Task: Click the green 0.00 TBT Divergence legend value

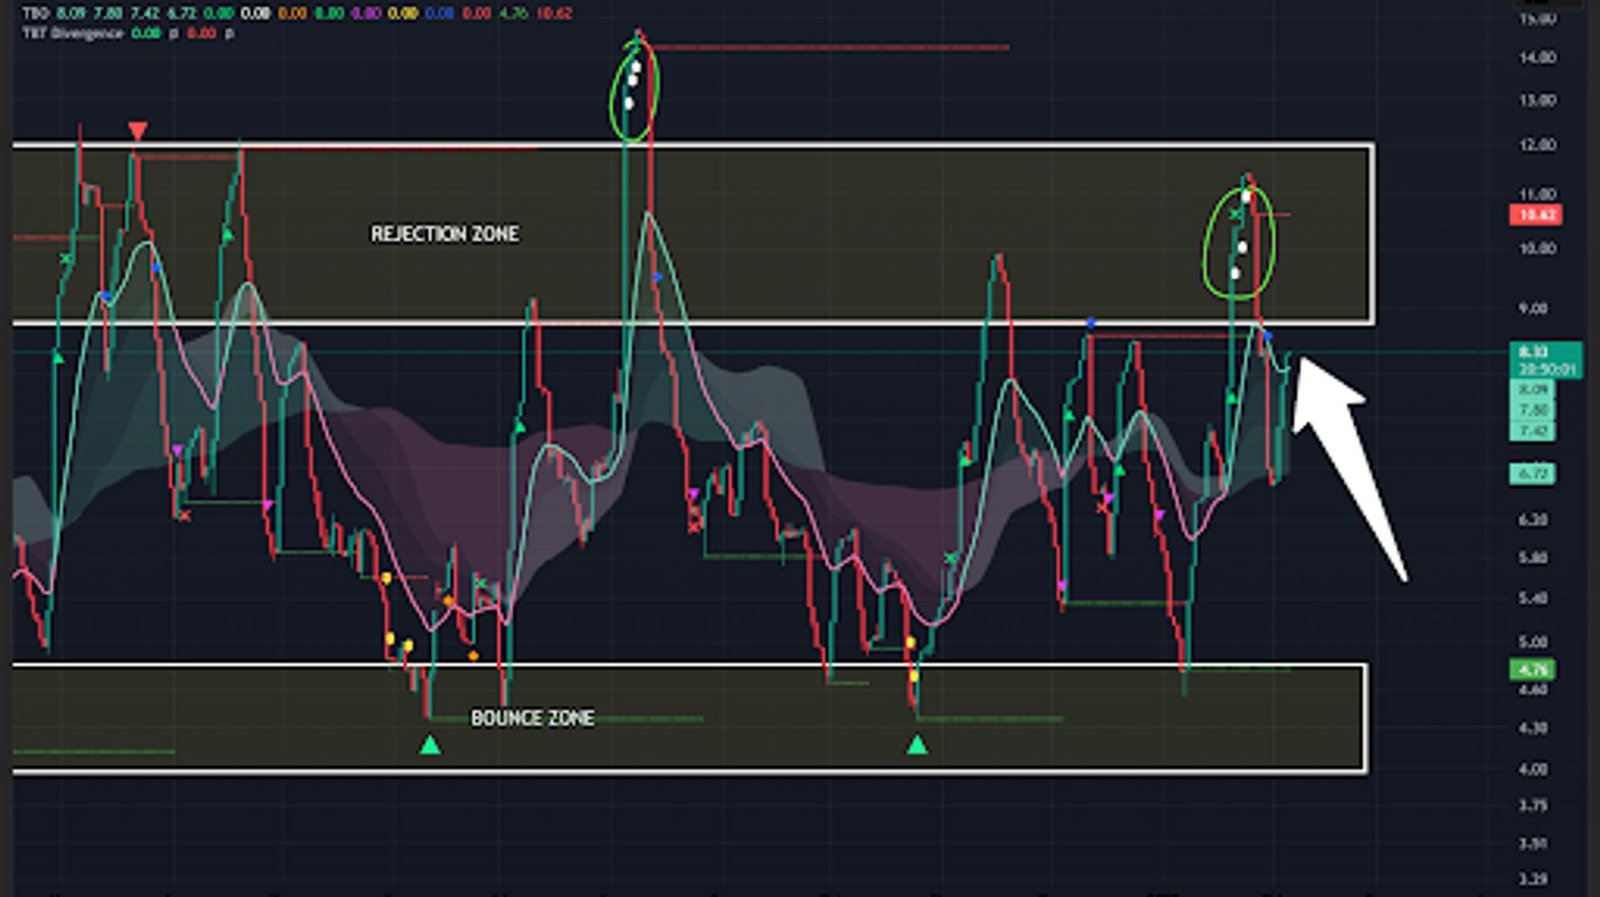Action: point(146,33)
